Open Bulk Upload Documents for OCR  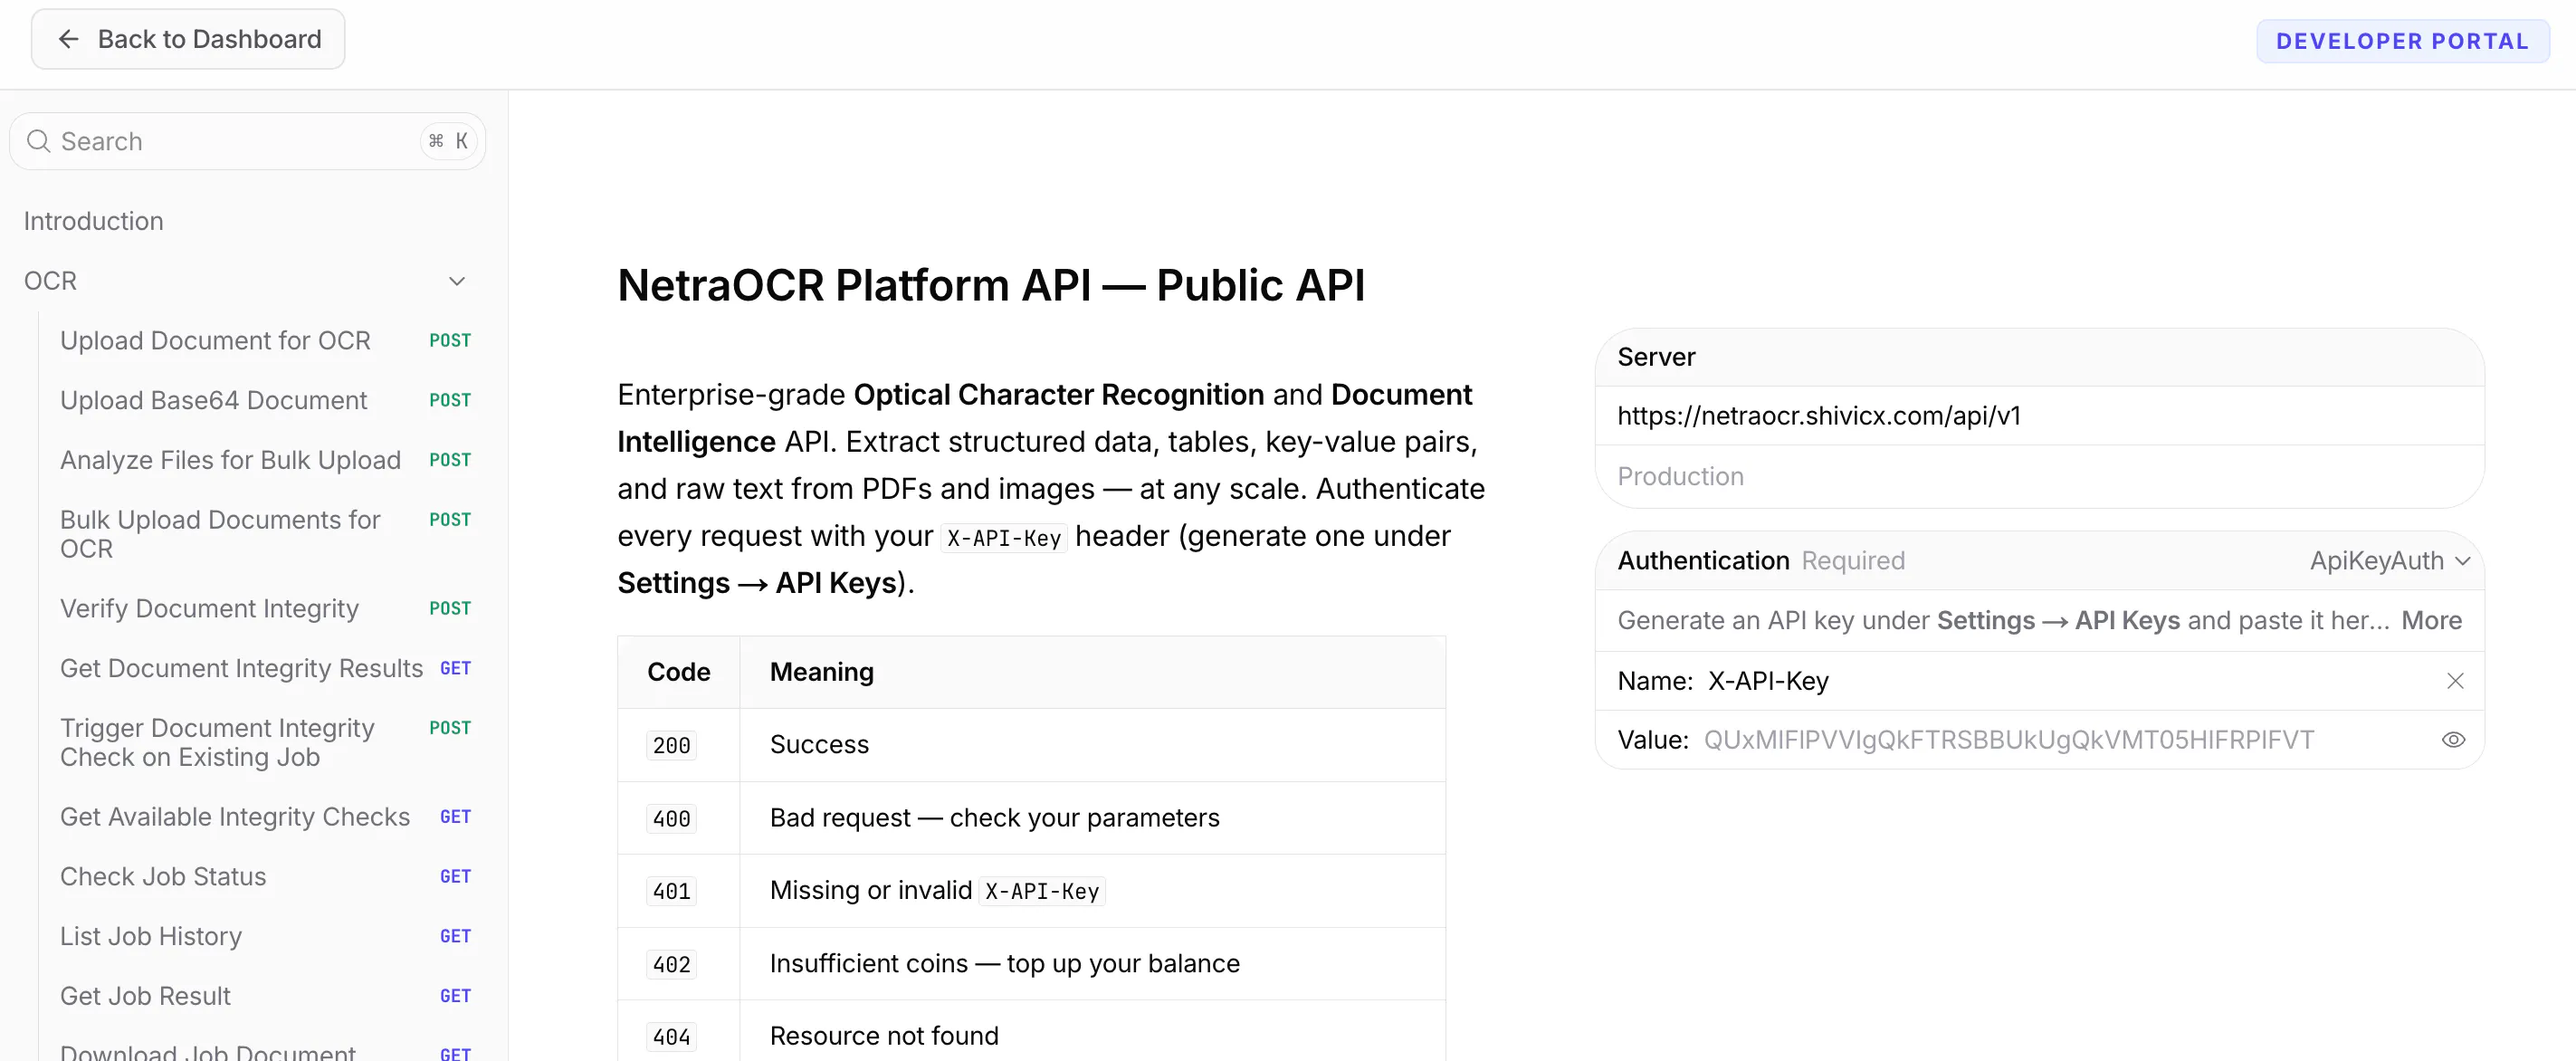point(265,534)
